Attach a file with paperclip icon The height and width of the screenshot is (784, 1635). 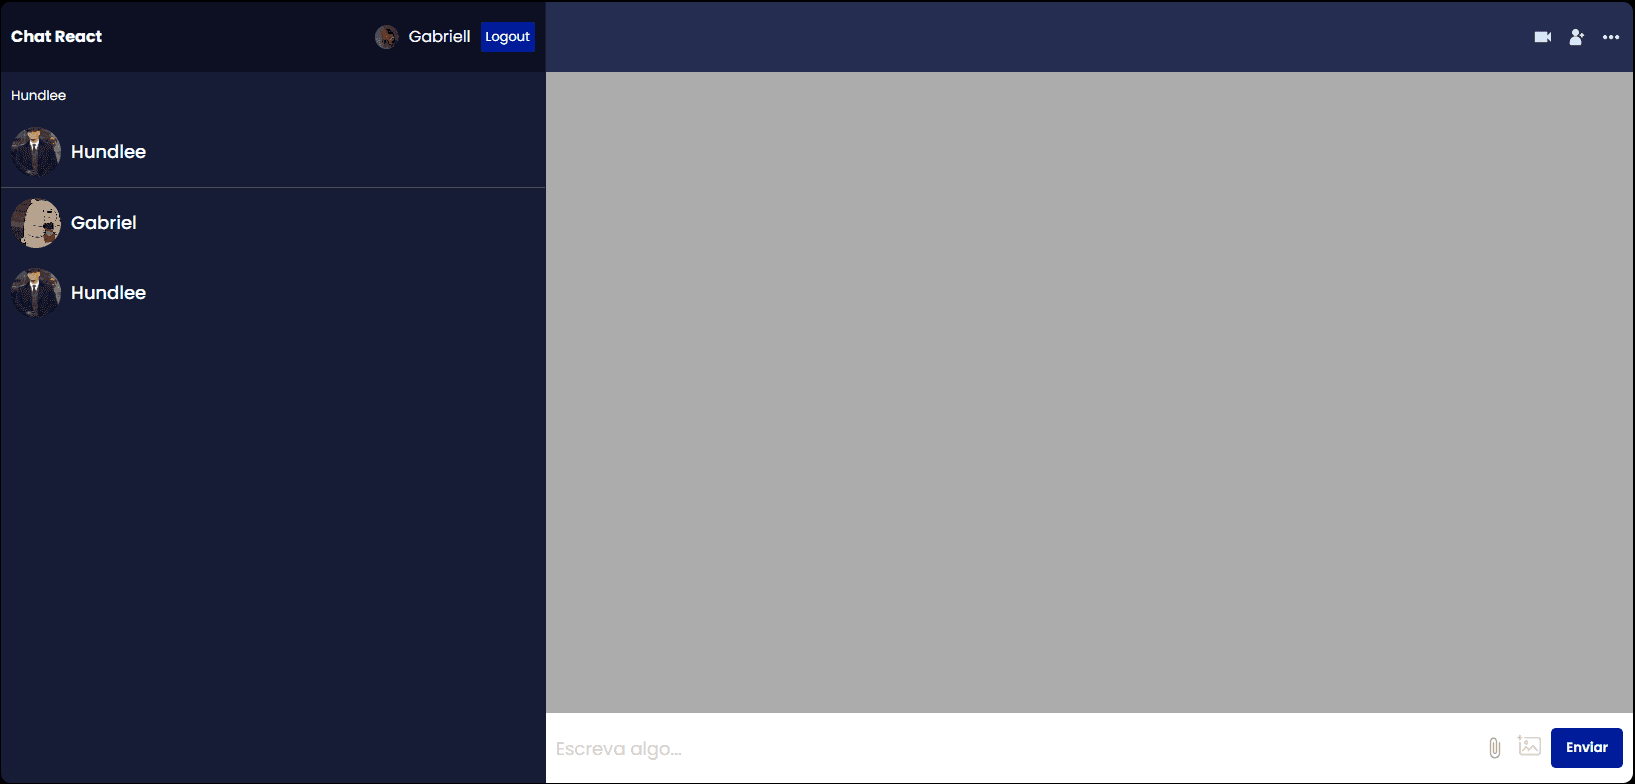click(1494, 748)
